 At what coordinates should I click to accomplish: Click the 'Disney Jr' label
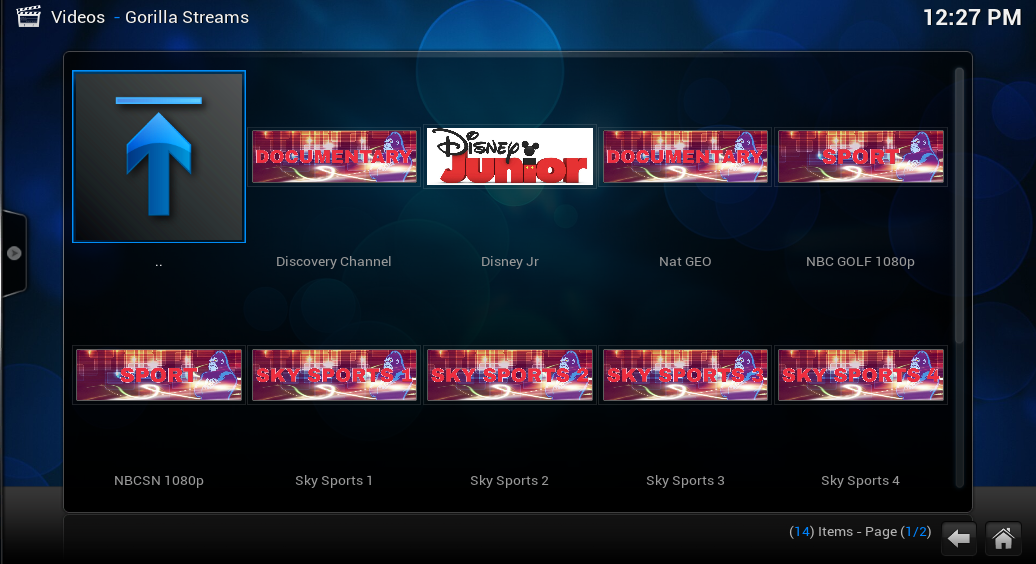[x=509, y=262]
